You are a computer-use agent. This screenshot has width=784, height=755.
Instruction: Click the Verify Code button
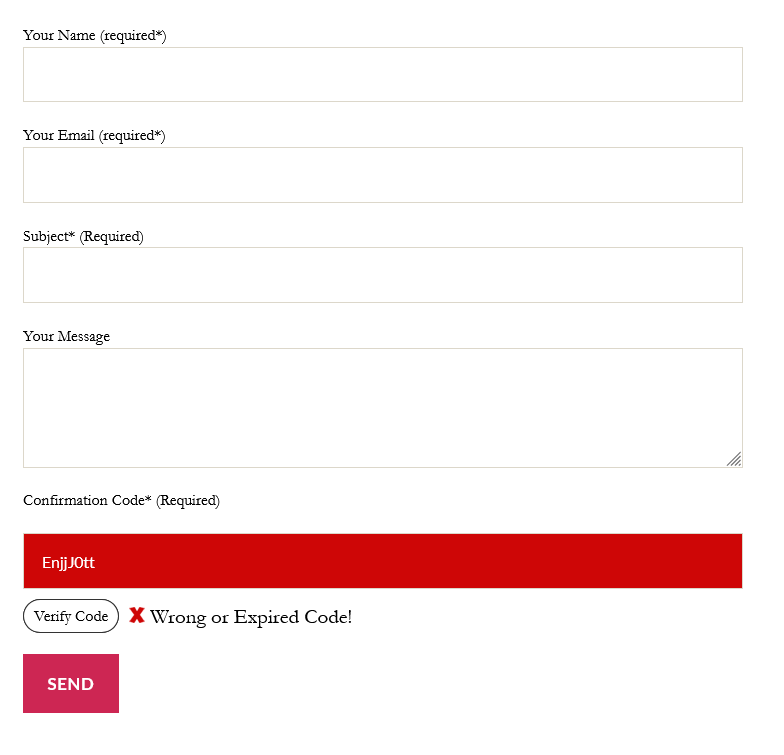71,616
